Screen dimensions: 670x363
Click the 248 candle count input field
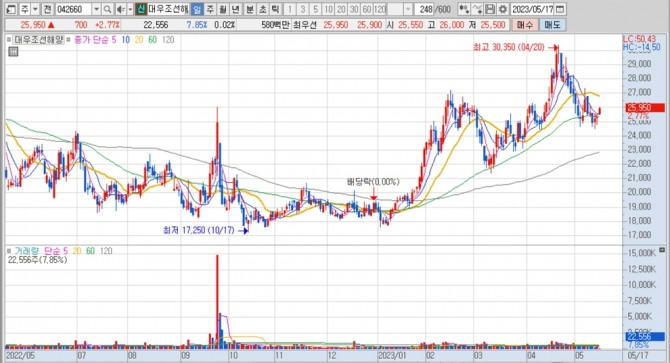point(424,9)
